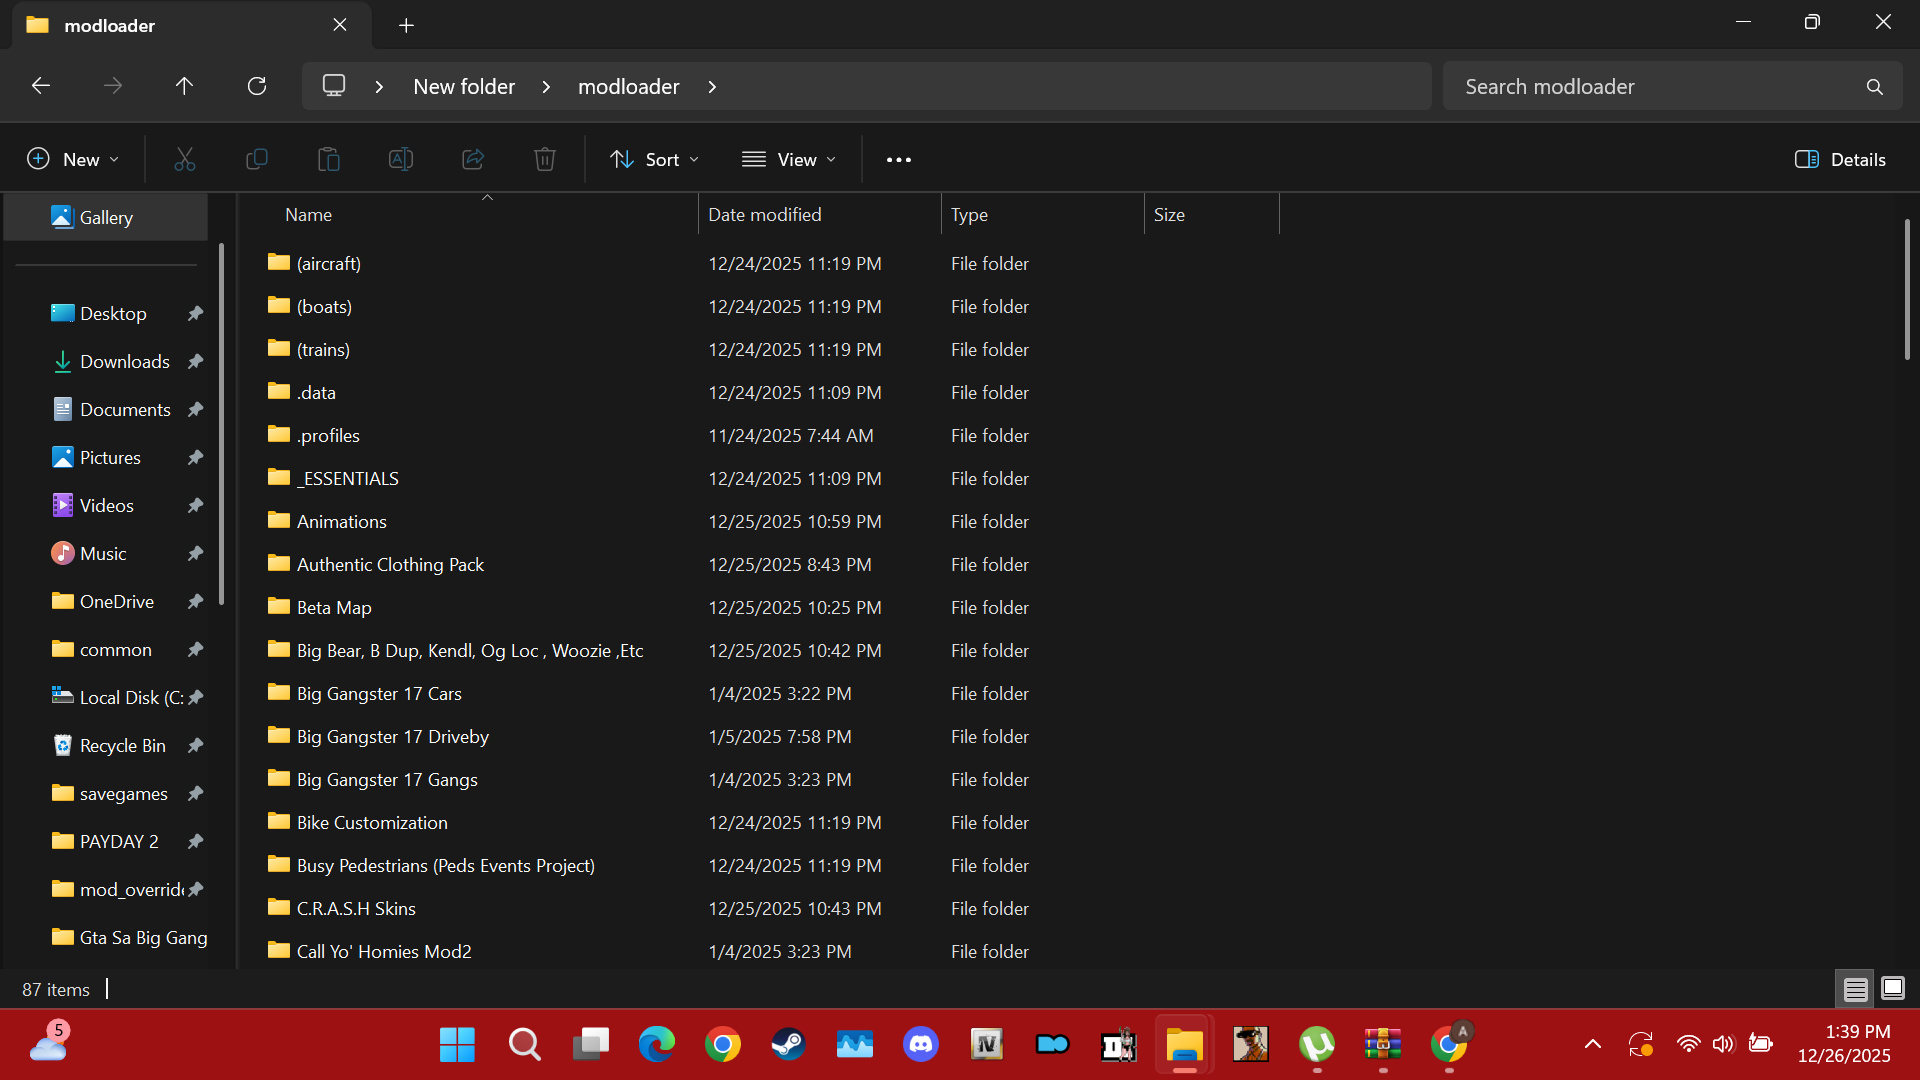The width and height of the screenshot is (1920, 1080).
Task: Click the Paste clipboard icon
Action: (329, 159)
